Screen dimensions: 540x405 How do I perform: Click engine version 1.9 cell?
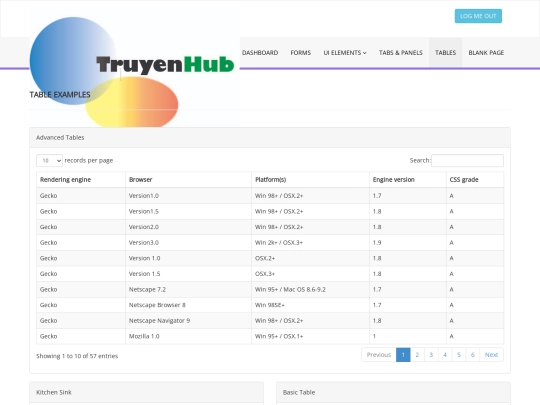pos(408,242)
